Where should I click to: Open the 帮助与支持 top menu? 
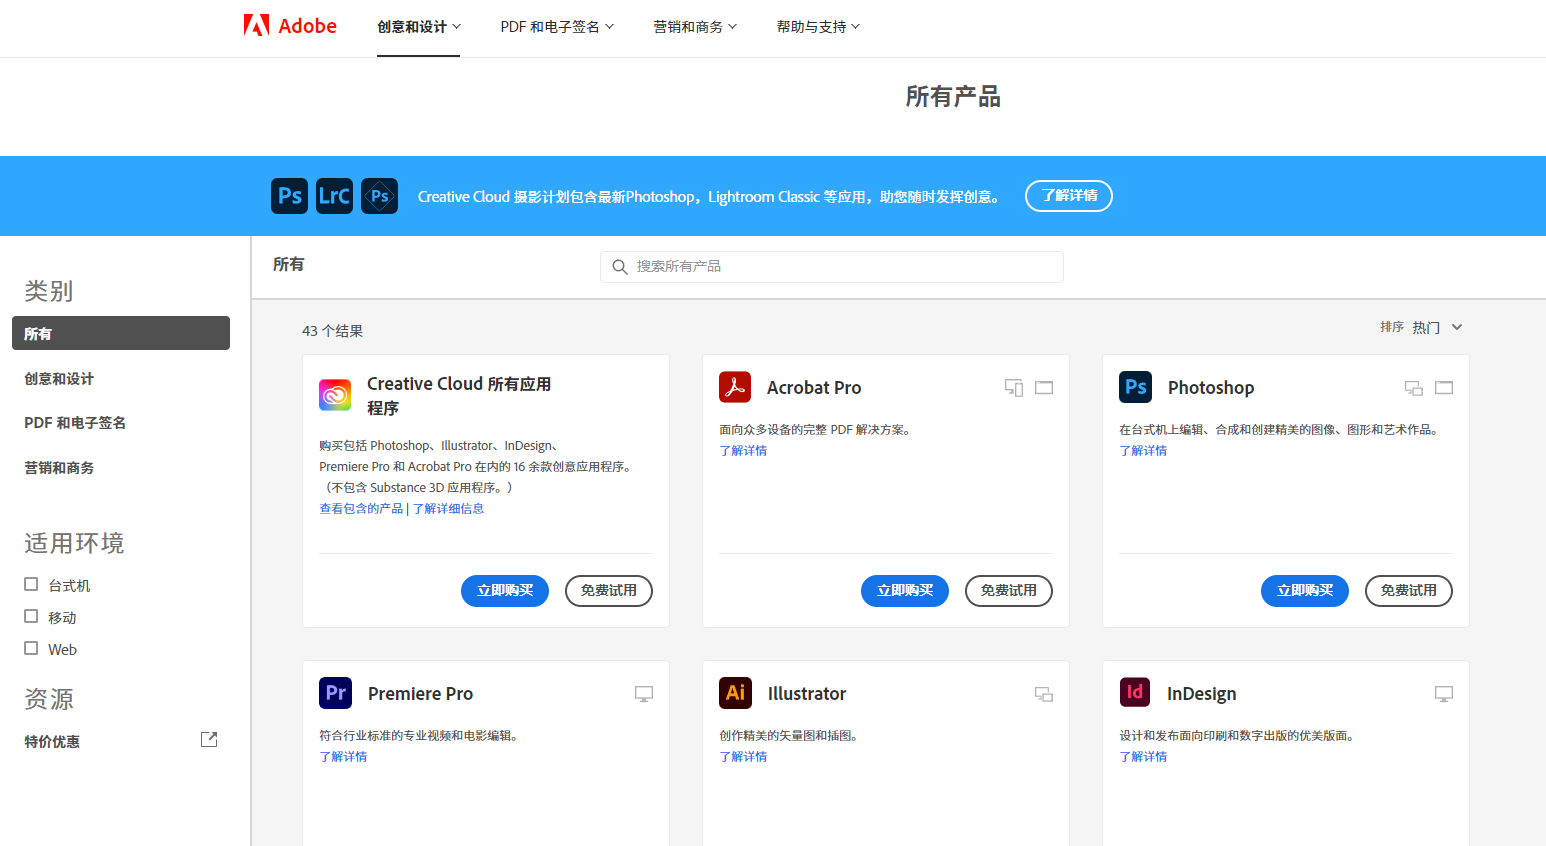click(x=818, y=27)
